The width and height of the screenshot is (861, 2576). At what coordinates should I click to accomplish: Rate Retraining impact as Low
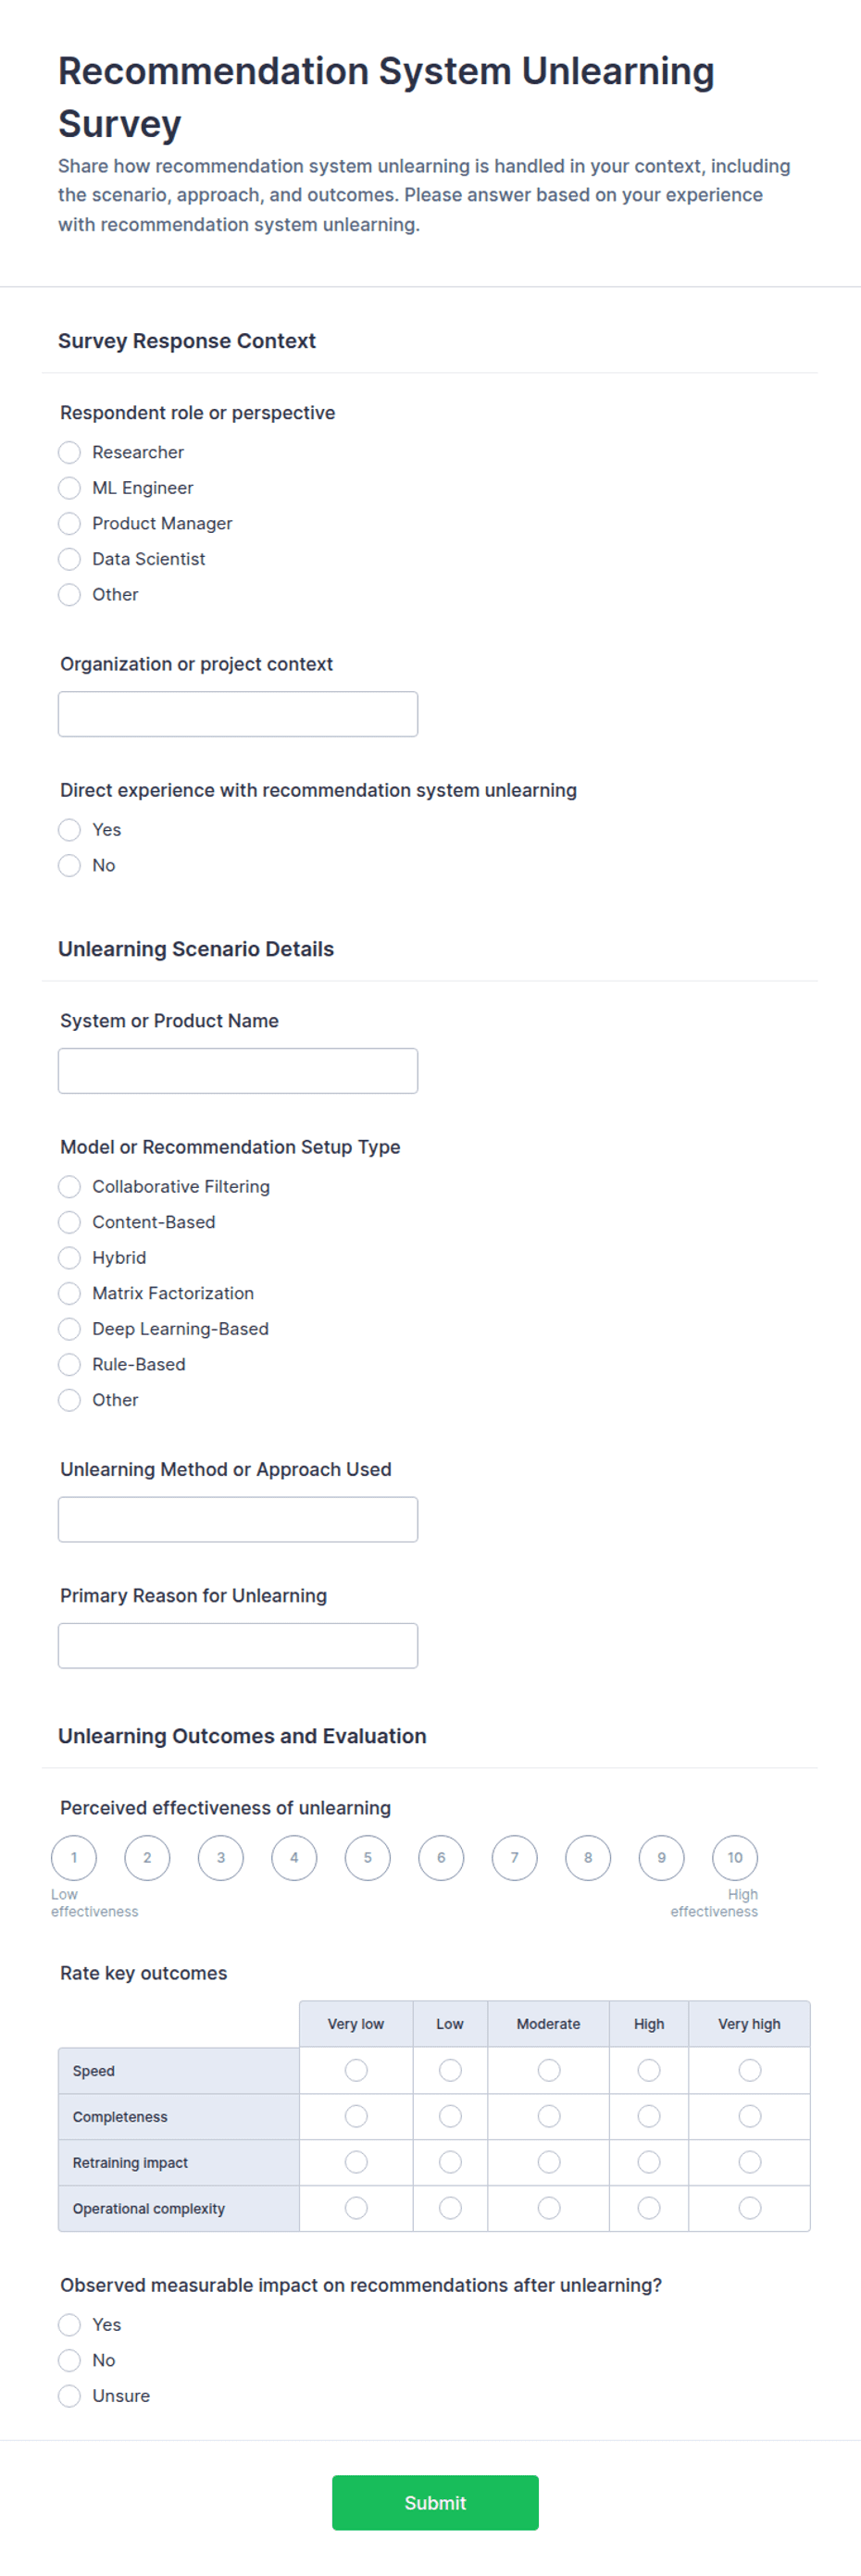[451, 2162]
